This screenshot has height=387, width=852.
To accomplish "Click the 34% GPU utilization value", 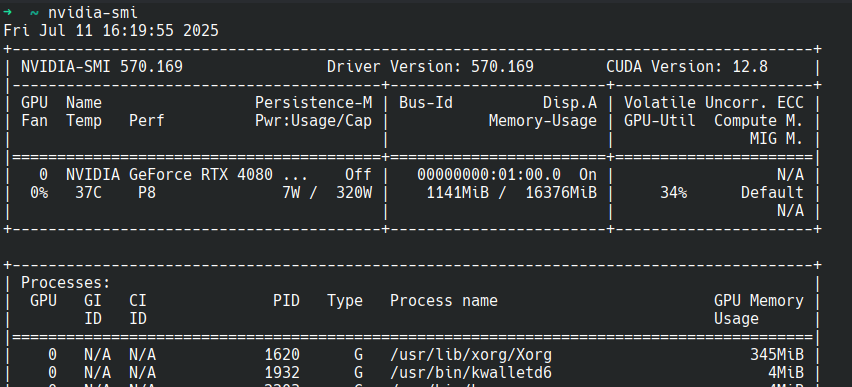I will tap(673, 192).
